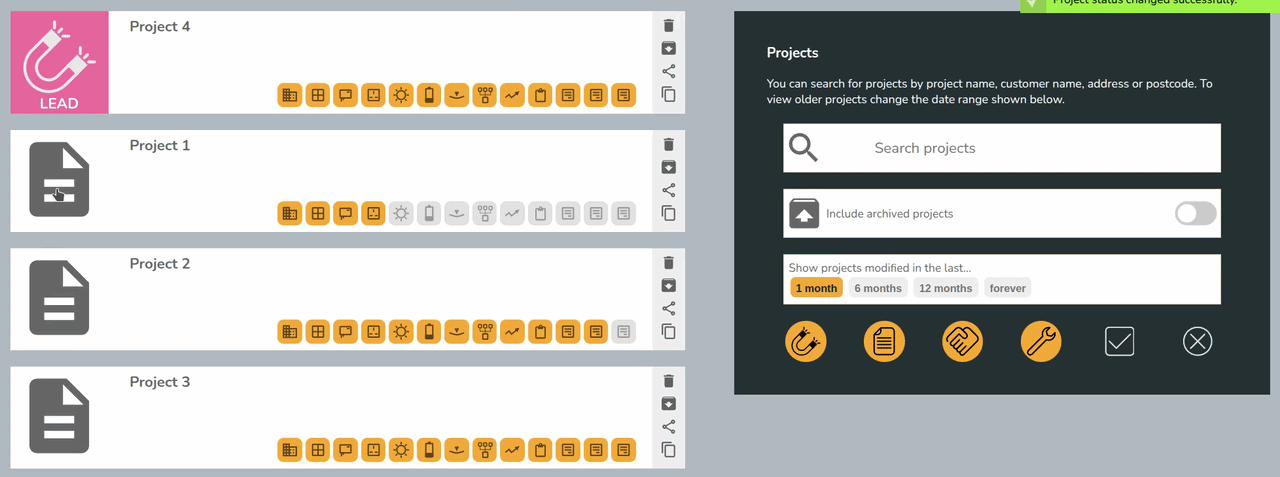The image size is (1280, 477).
Task: Duplicate Project 4 with the copy icon
Action: pos(669,95)
